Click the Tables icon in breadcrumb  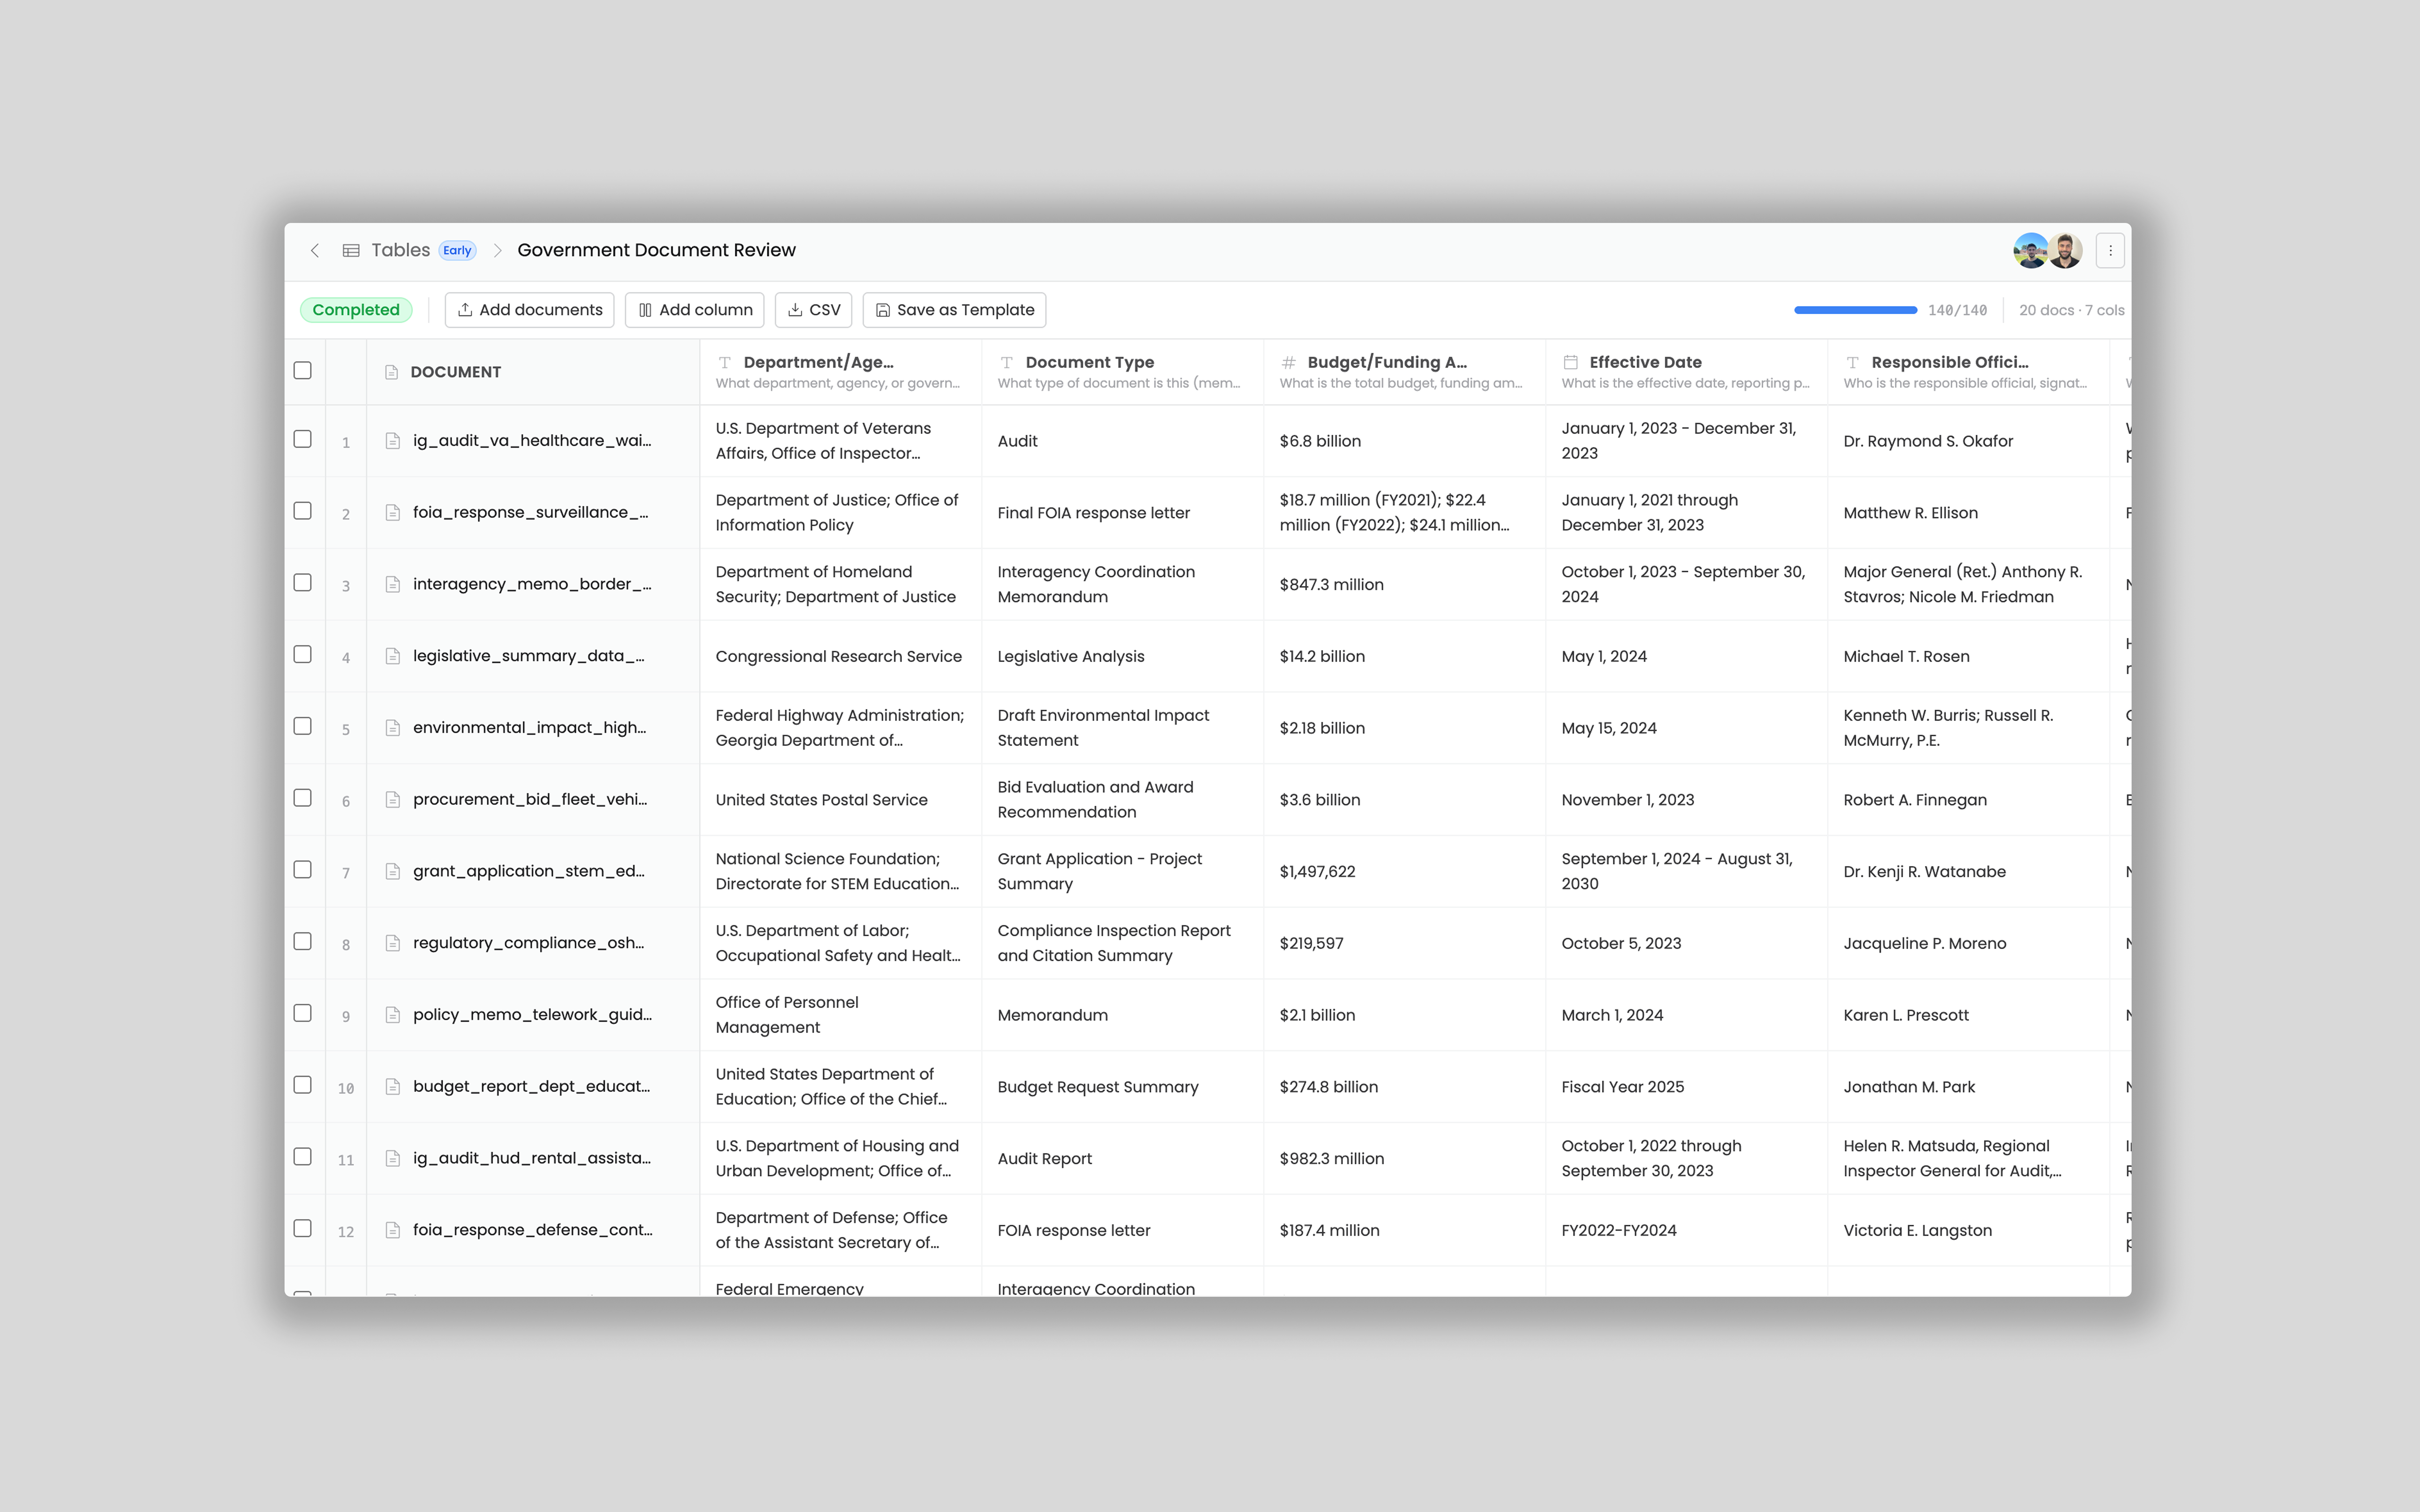click(351, 250)
